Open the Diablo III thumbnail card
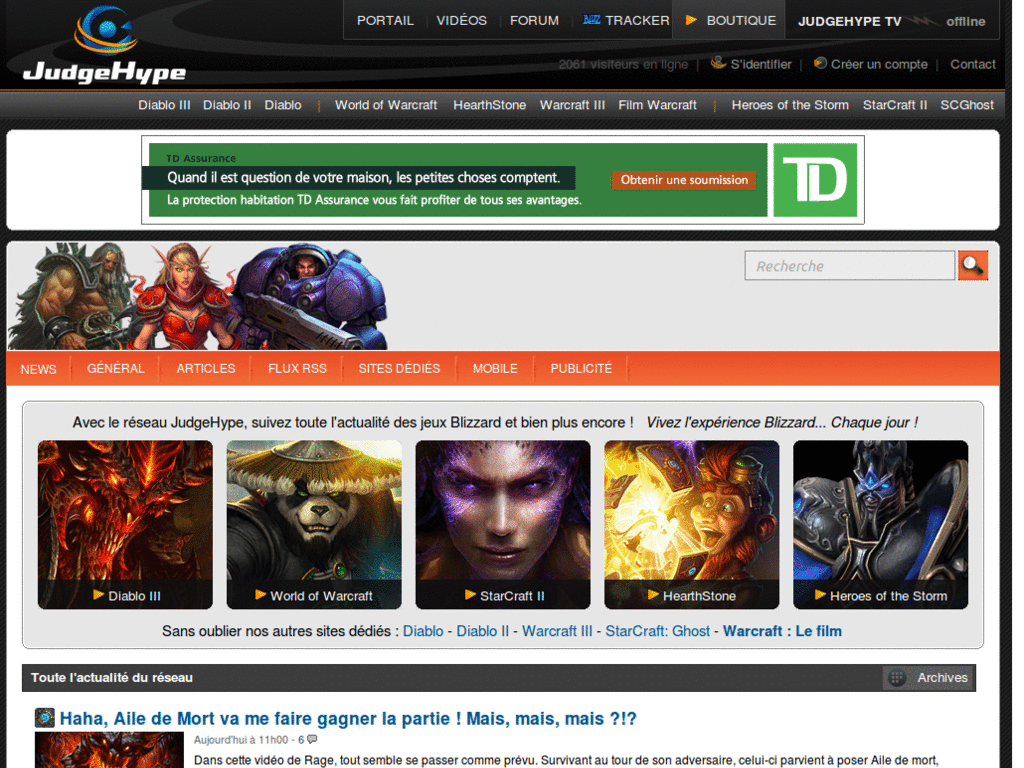Image resolution: width=1024 pixels, height=768 pixels. 125,524
